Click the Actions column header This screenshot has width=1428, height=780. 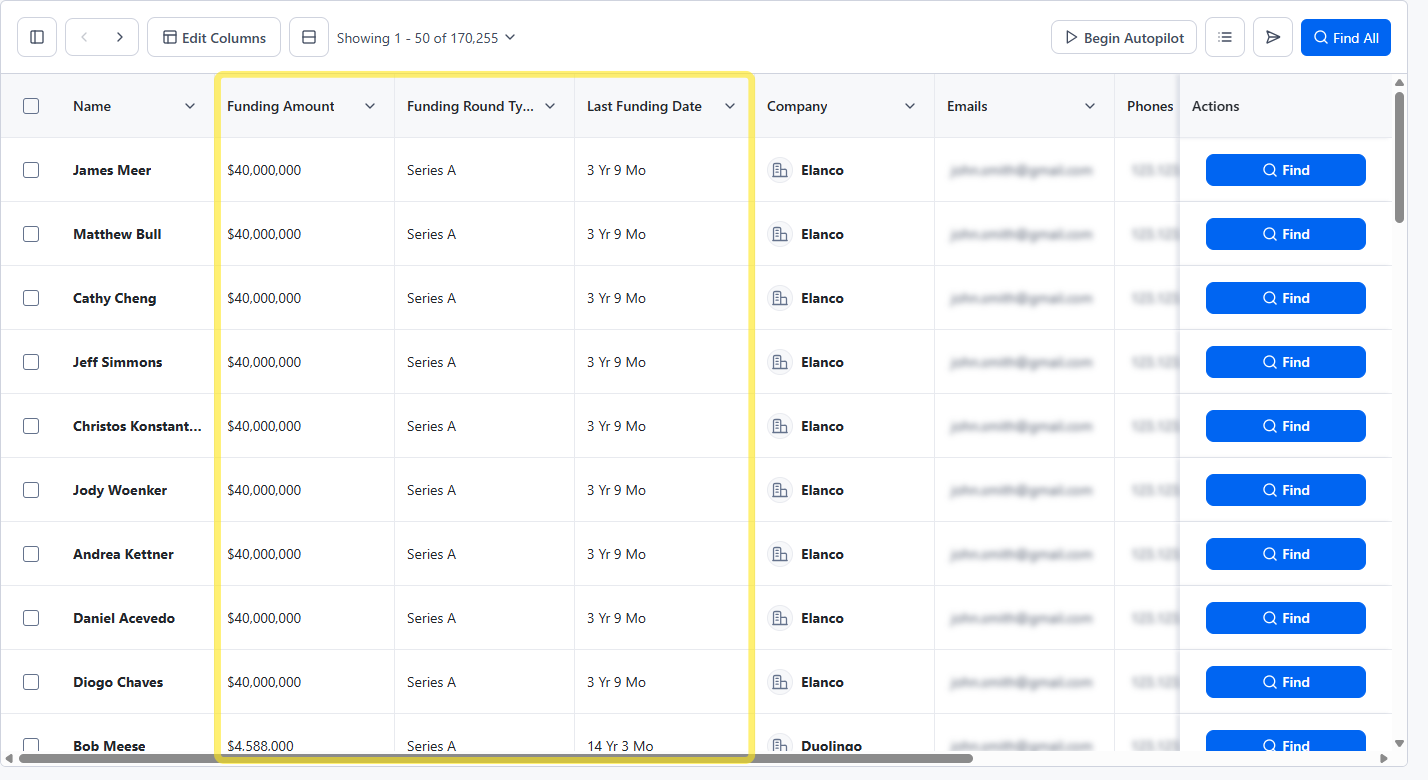[x=1216, y=106]
